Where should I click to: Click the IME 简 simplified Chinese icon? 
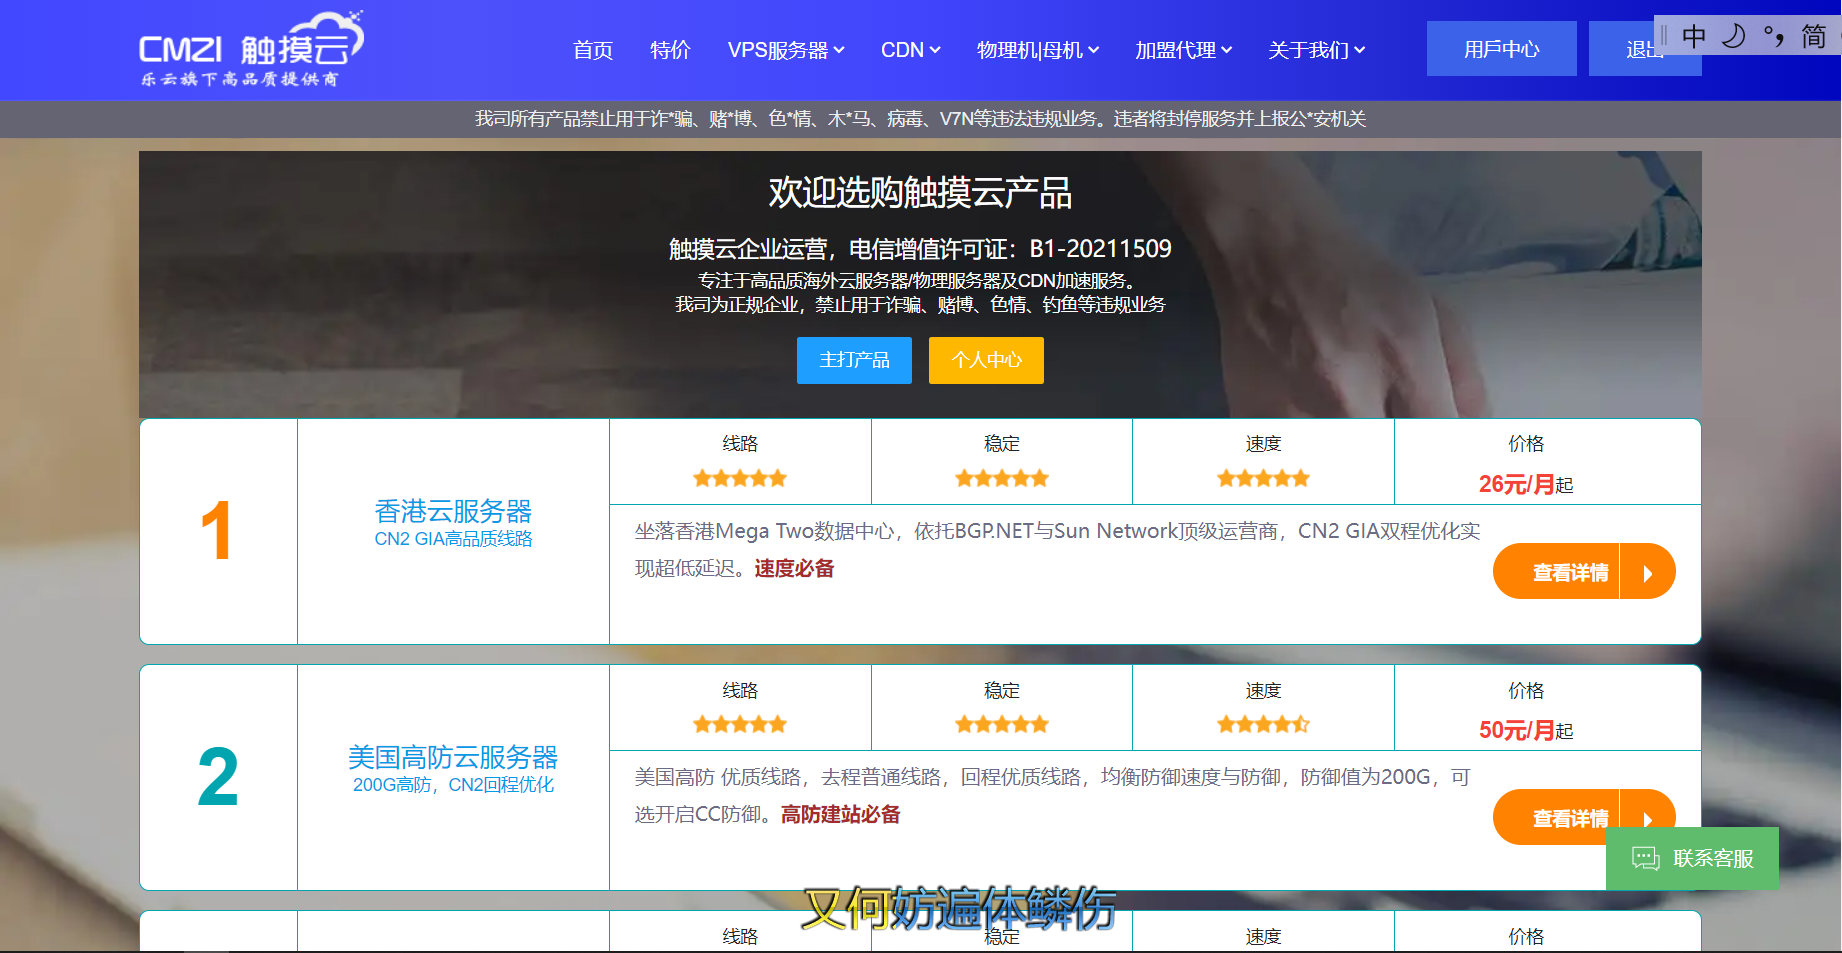click(x=1813, y=37)
